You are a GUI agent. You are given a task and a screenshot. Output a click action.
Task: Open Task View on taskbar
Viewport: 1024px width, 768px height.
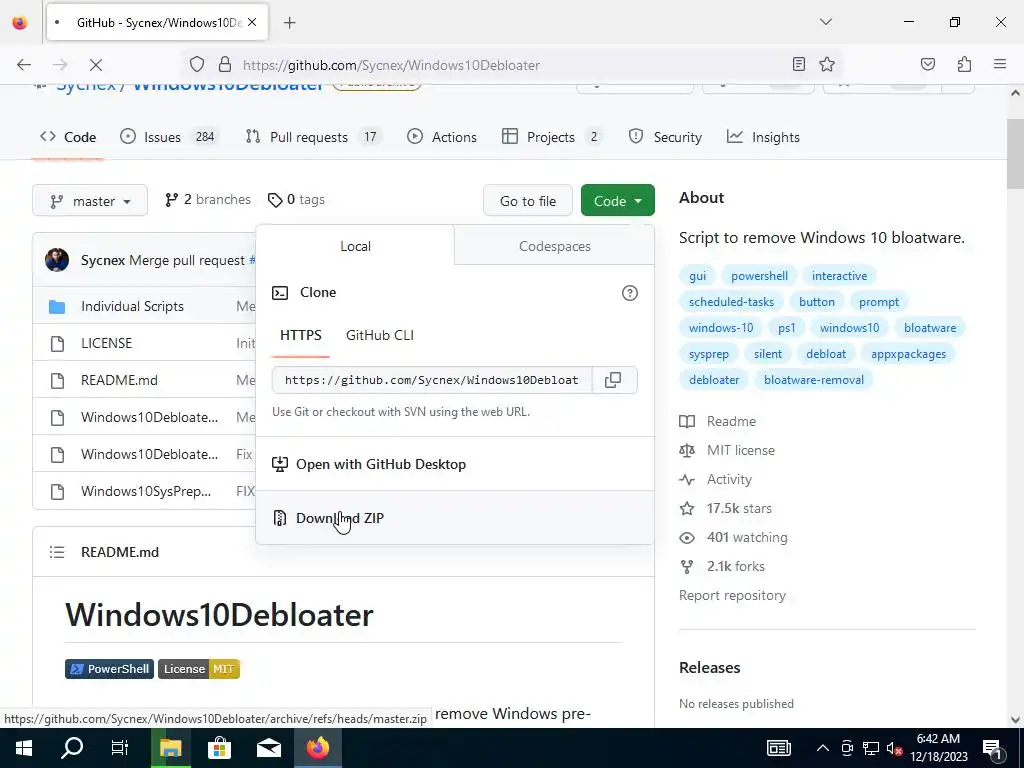(120, 748)
